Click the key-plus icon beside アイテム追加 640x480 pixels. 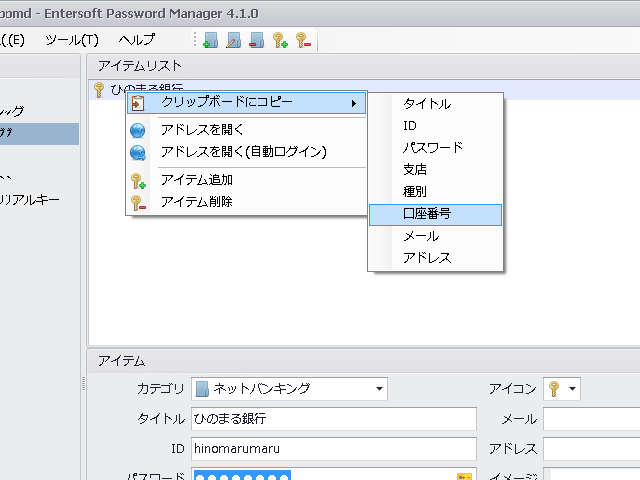click(x=138, y=181)
